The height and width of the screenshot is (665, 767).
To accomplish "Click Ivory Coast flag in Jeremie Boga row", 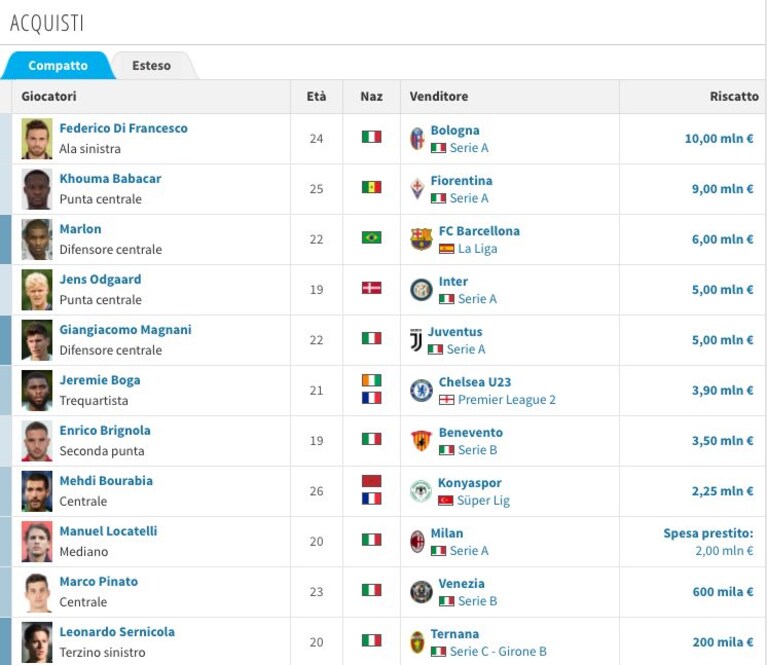I will (371, 380).
